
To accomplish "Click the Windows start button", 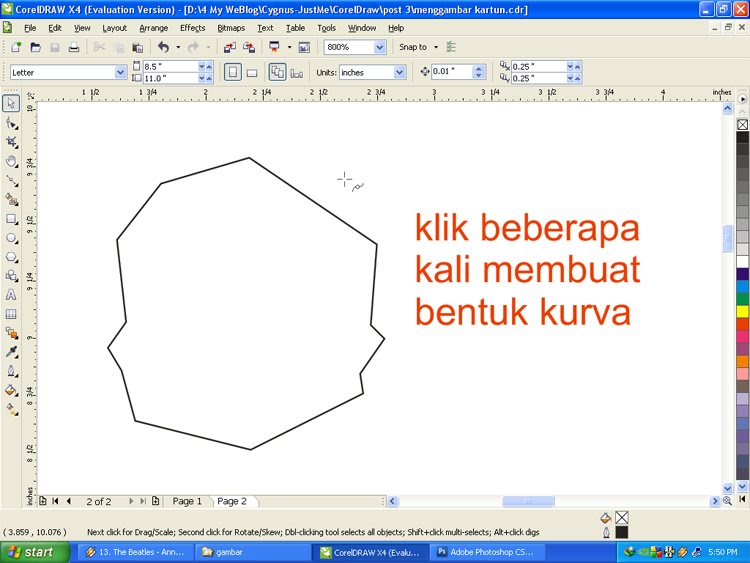I will (34, 552).
